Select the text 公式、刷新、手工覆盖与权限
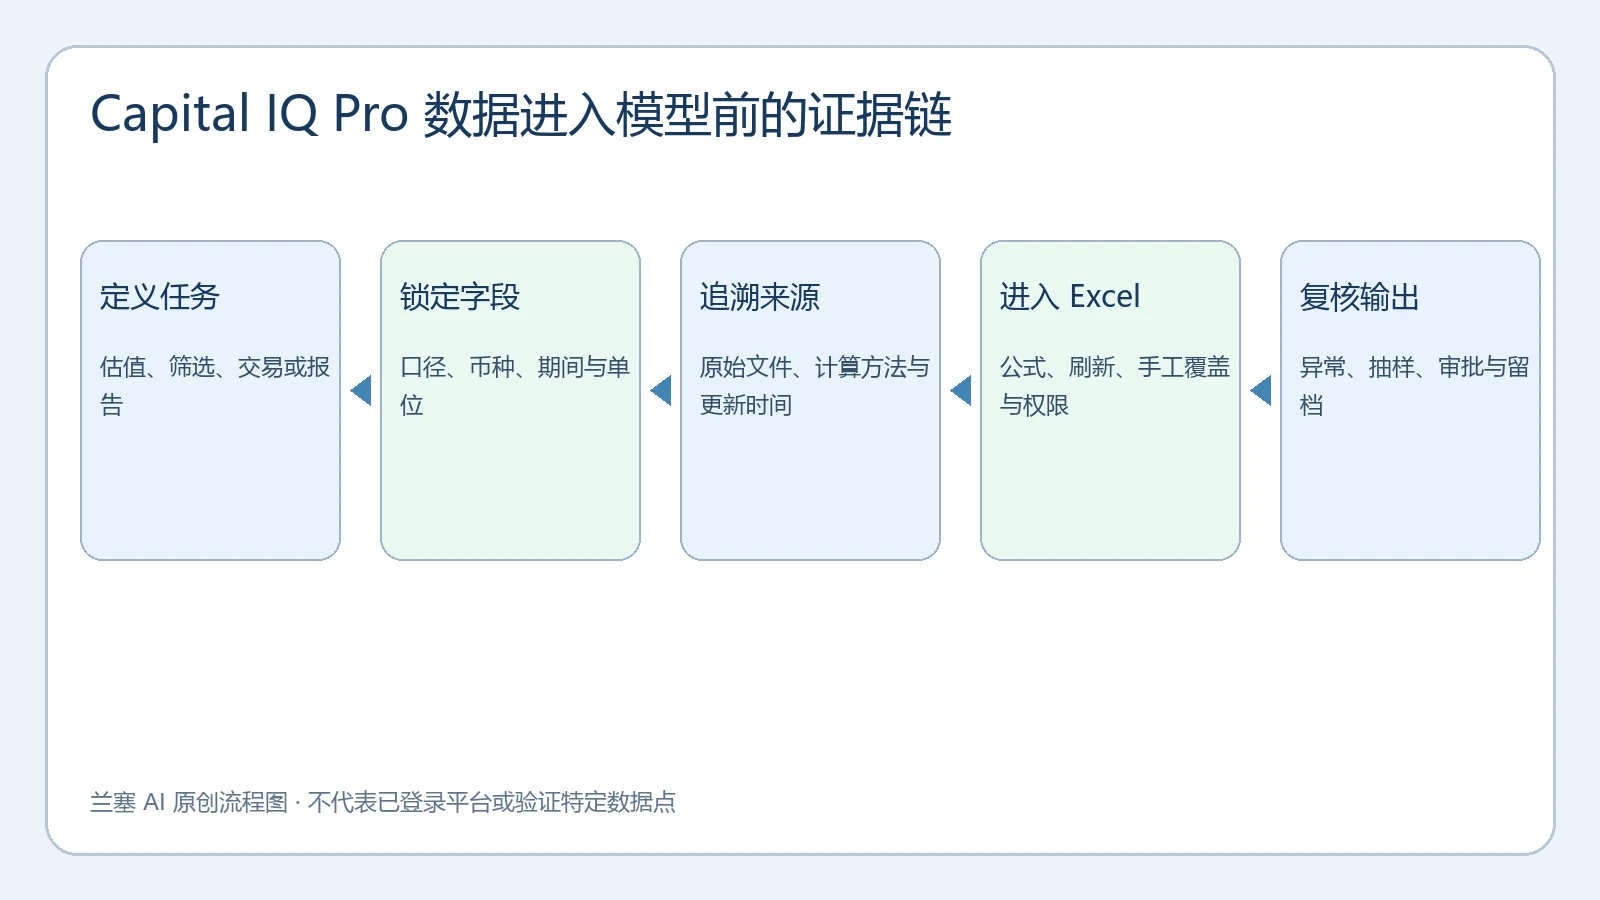Screen dimensions: 1600x900 tap(1115, 386)
